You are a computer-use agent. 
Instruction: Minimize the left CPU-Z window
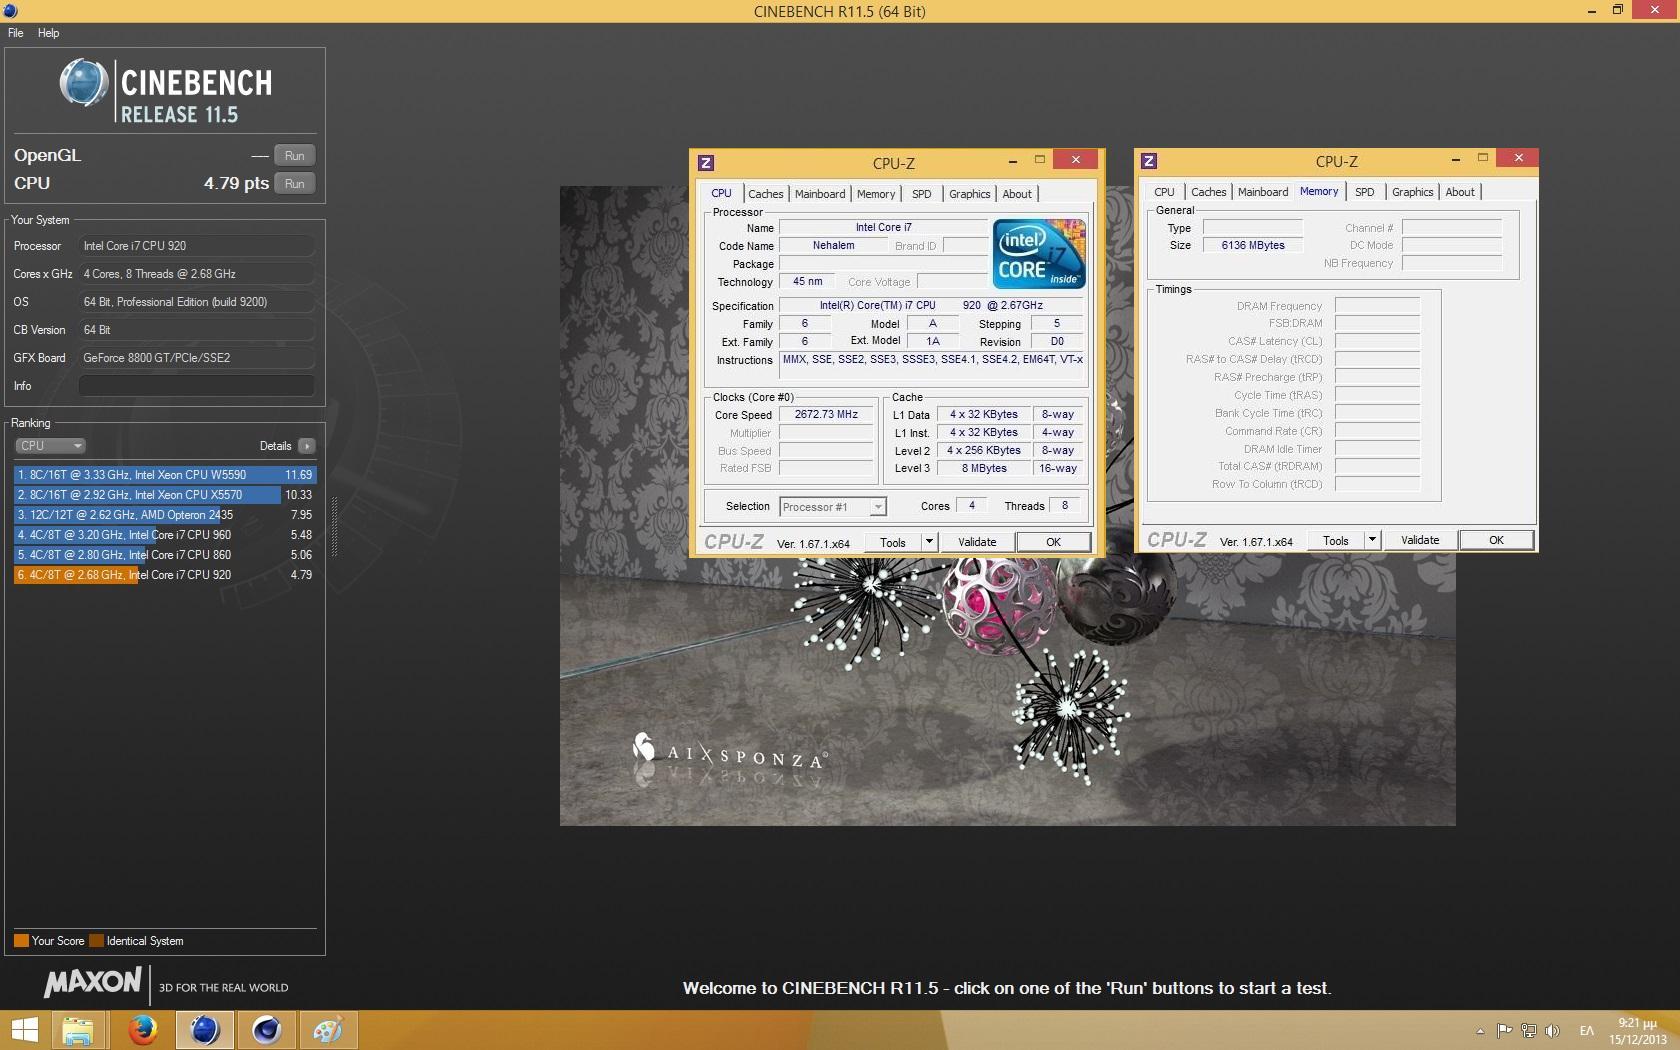pos(1013,160)
